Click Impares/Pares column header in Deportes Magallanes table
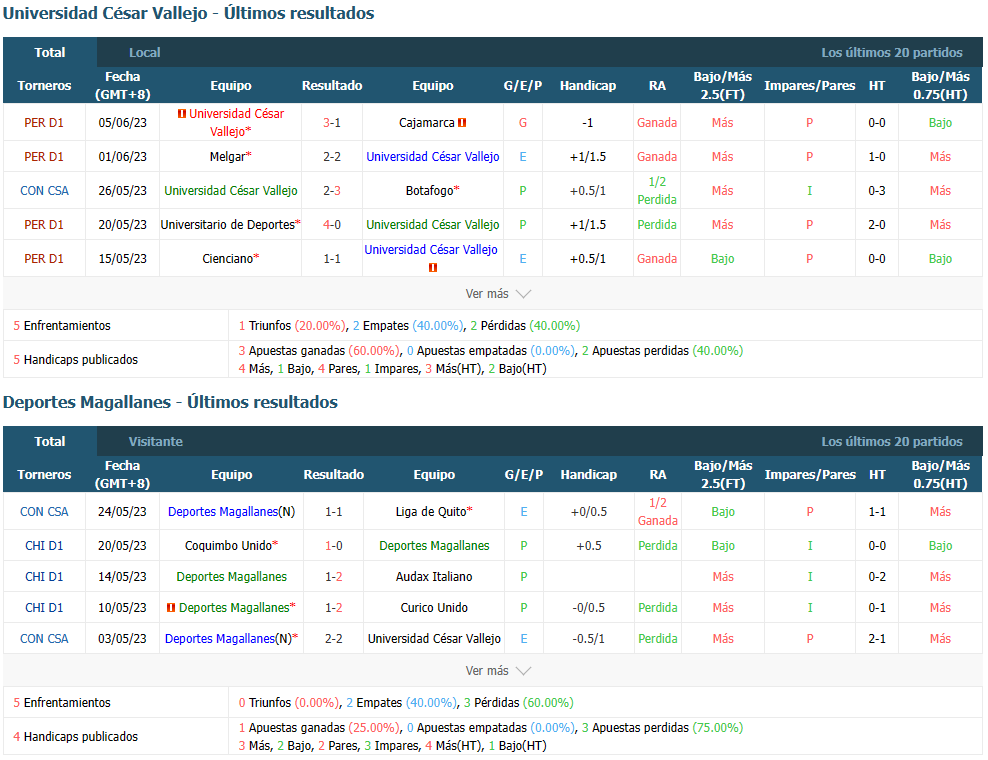 810,475
